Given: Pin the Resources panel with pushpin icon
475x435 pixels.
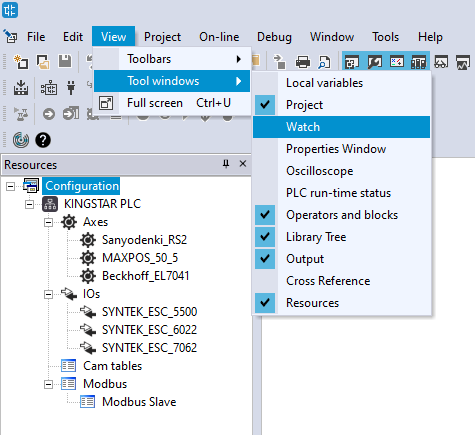Looking at the screenshot, I should click(x=226, y=164).
